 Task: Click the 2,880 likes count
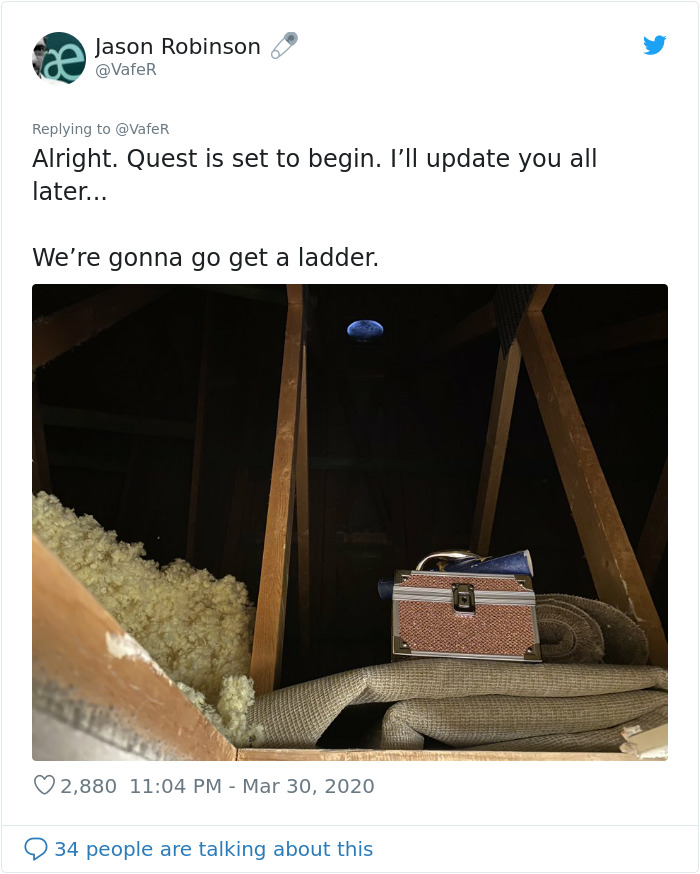88,786
